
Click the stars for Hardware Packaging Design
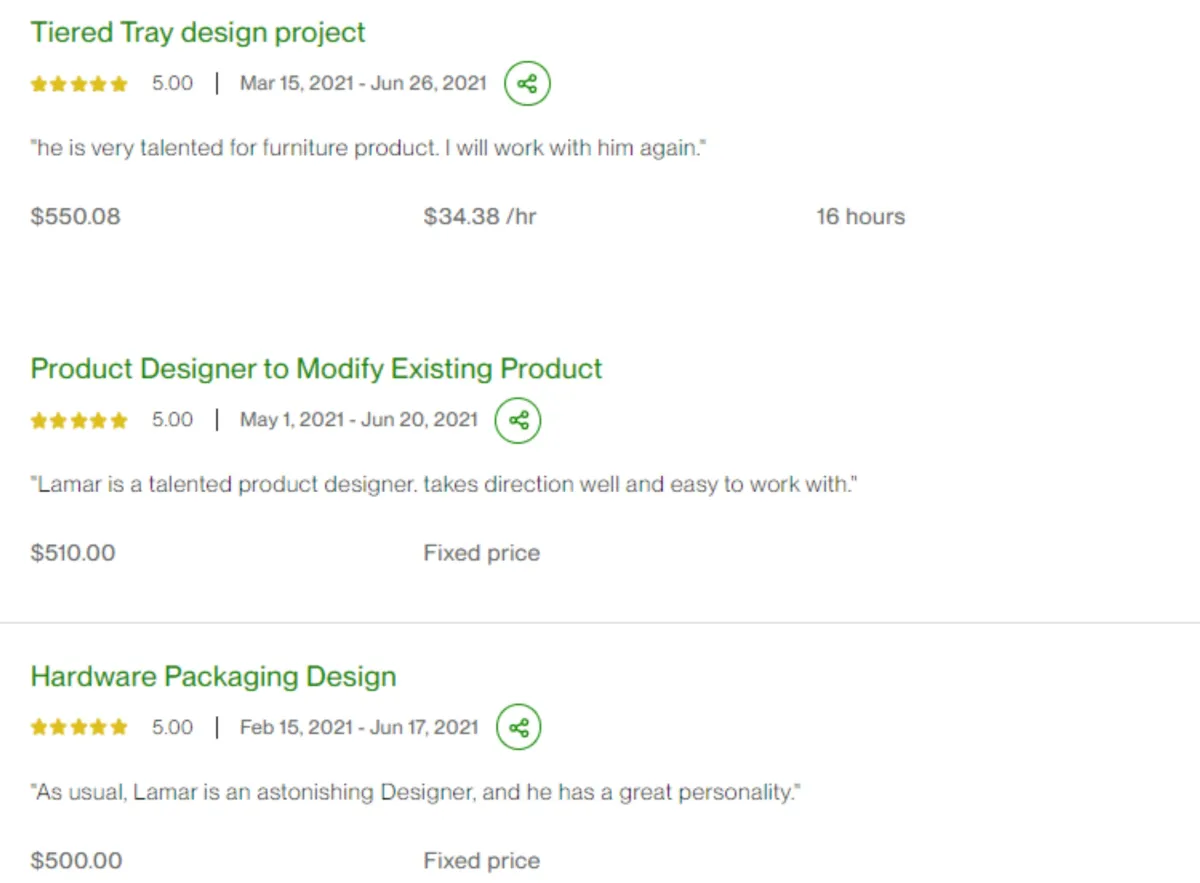[79, 727]
